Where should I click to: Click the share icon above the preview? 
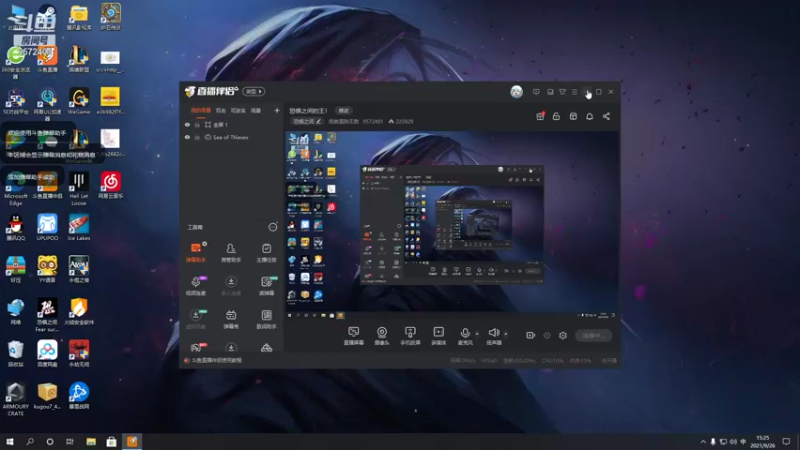(606, 116)
